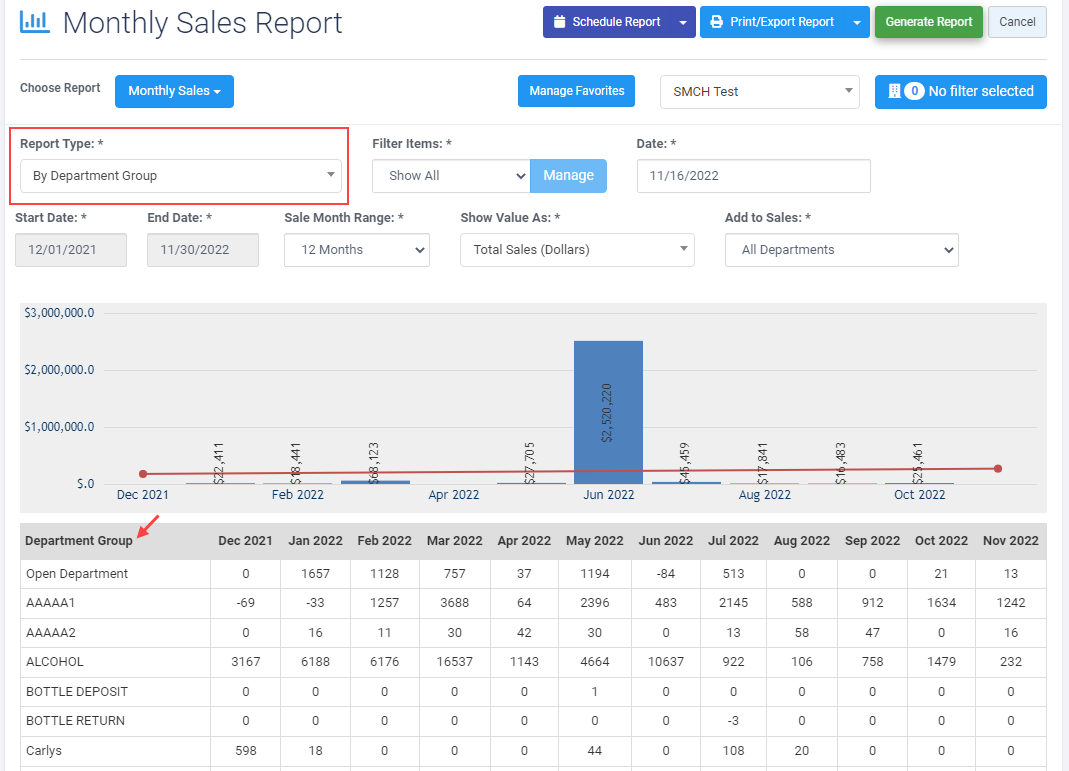The width and height of the screenshot is (1069, 771).
Task: Select the Jun 2022 chart bar
Action: (x=608, y=412)
